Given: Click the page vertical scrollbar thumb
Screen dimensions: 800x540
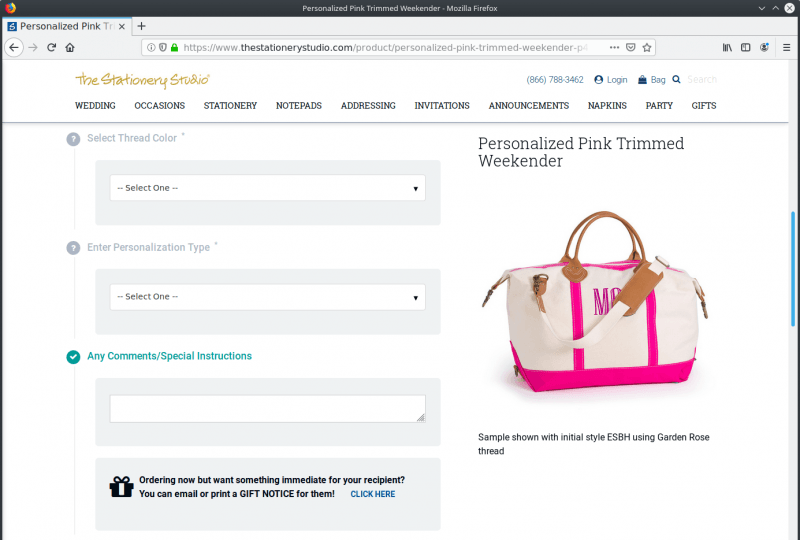Looking at the screenshot, I should coord(793,268).
